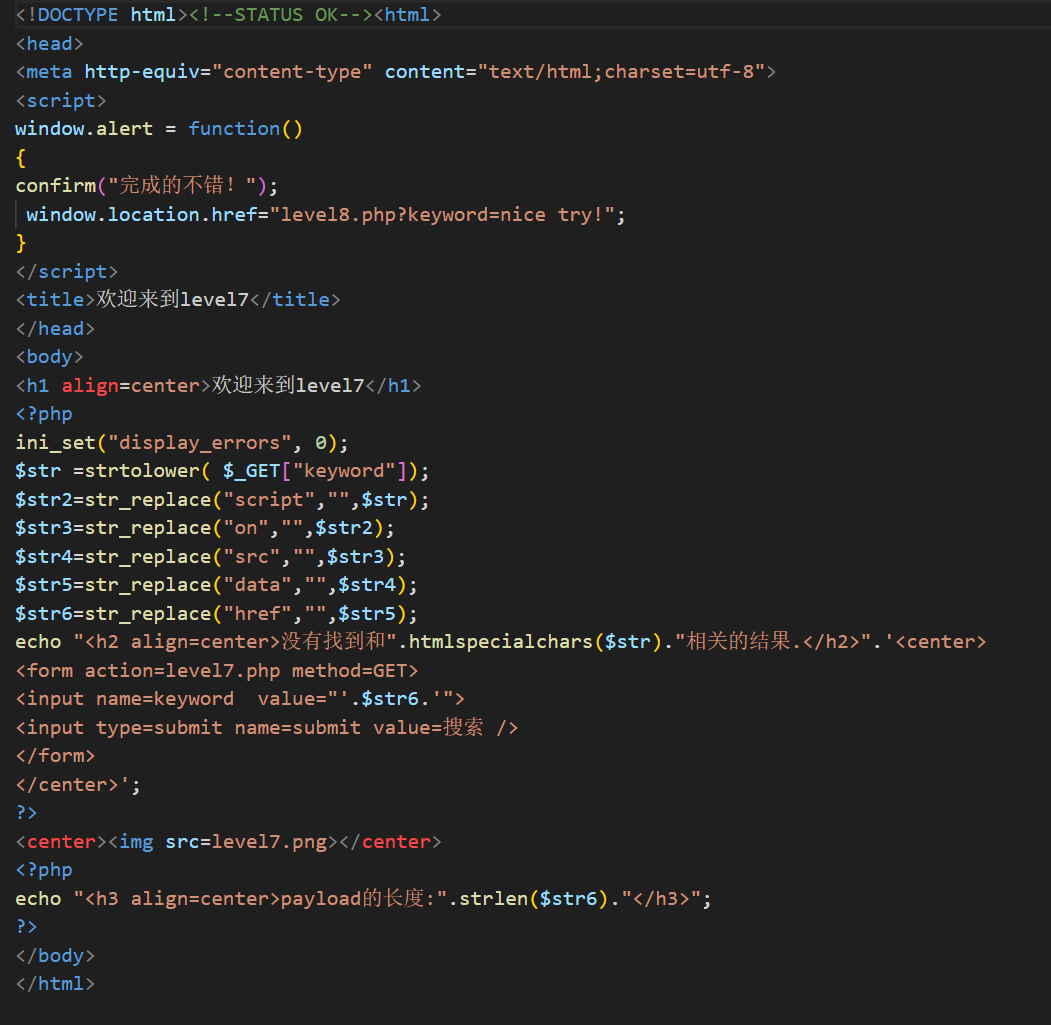Click the confirm("完成的不错！") line

pos(146,186)
